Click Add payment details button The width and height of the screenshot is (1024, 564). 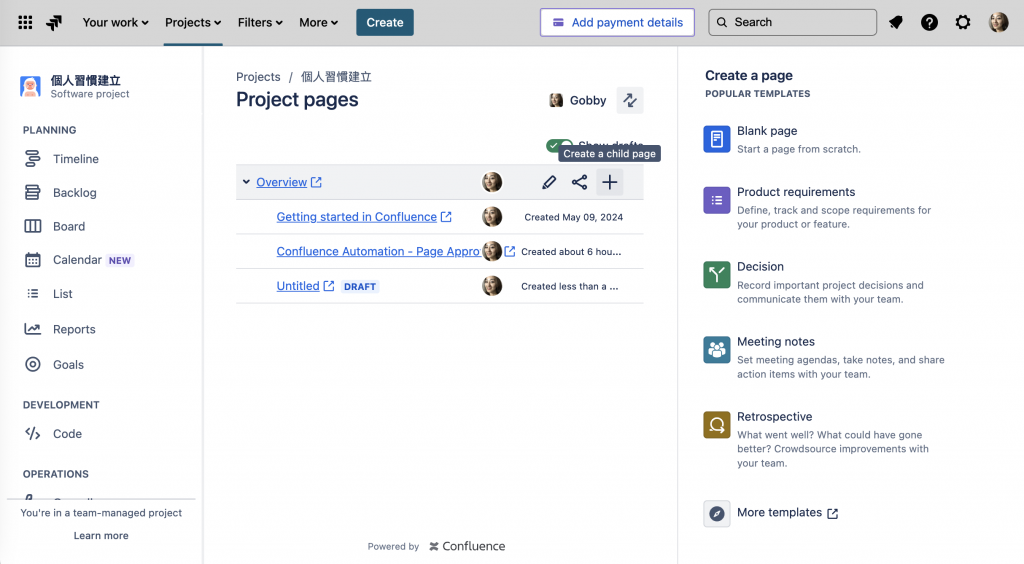617,23
